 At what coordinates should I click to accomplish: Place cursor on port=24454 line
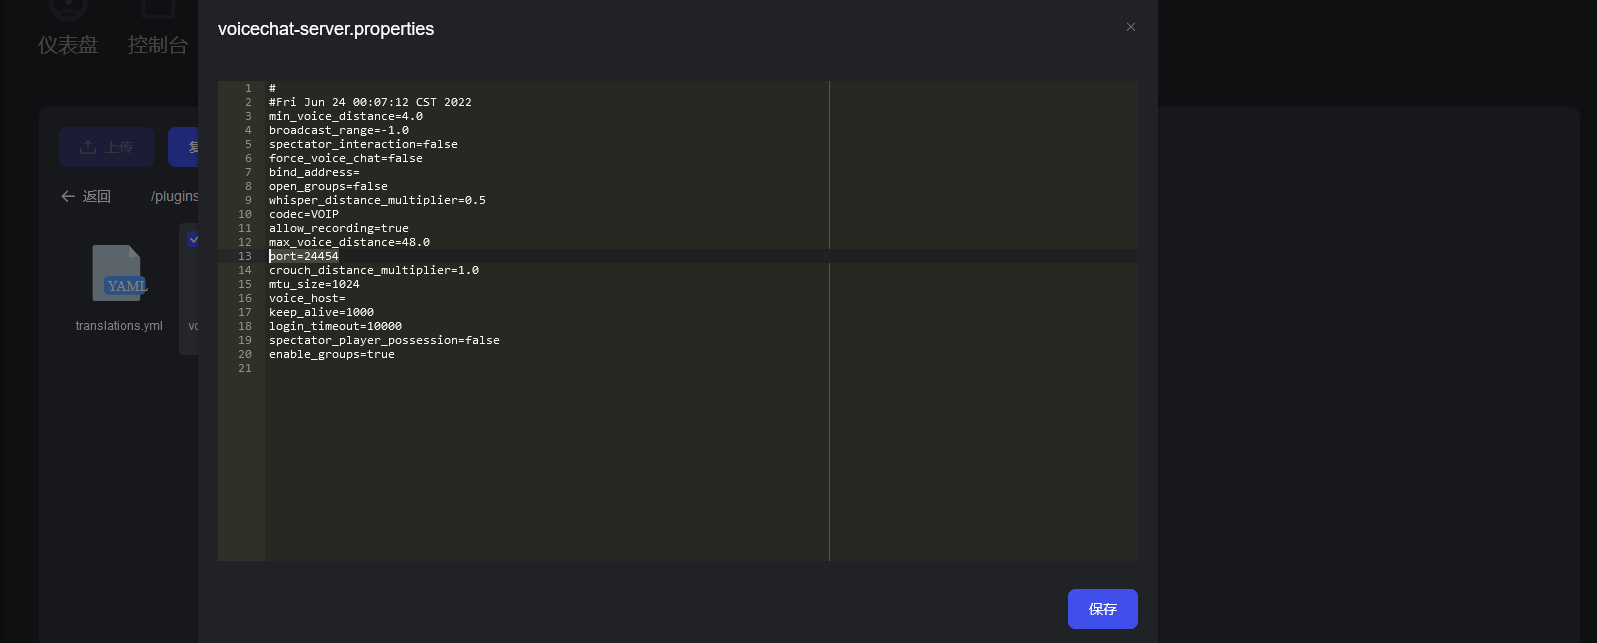(x=304, y=256)
